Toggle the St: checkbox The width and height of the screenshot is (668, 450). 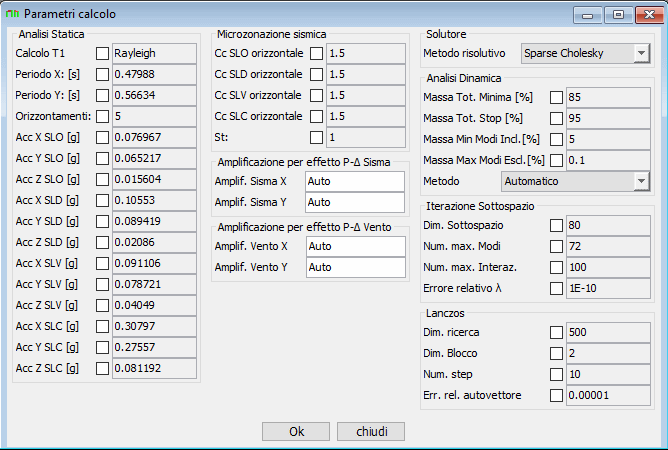[x=317, y=137]
